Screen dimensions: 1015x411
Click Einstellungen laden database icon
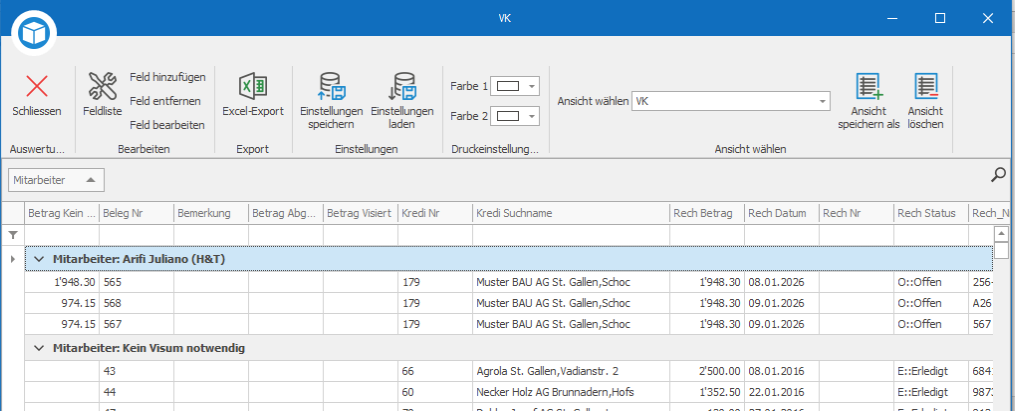pos(402,85)
